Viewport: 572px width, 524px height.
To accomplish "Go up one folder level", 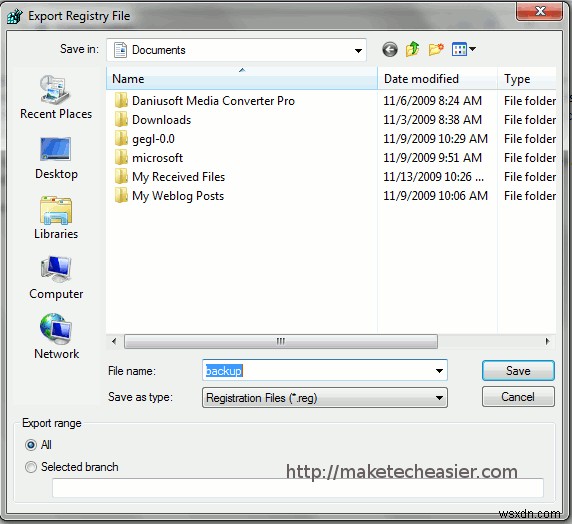I will coord(413,49).
